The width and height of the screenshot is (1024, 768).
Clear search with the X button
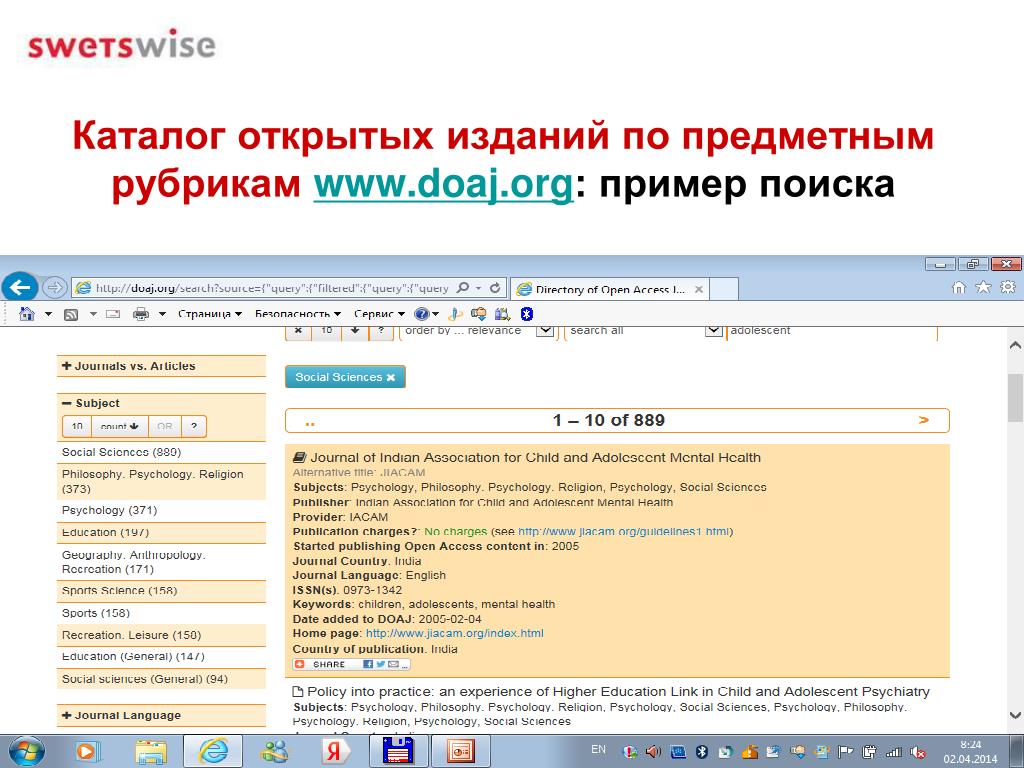pyautogui.click(x=298, y=331)
